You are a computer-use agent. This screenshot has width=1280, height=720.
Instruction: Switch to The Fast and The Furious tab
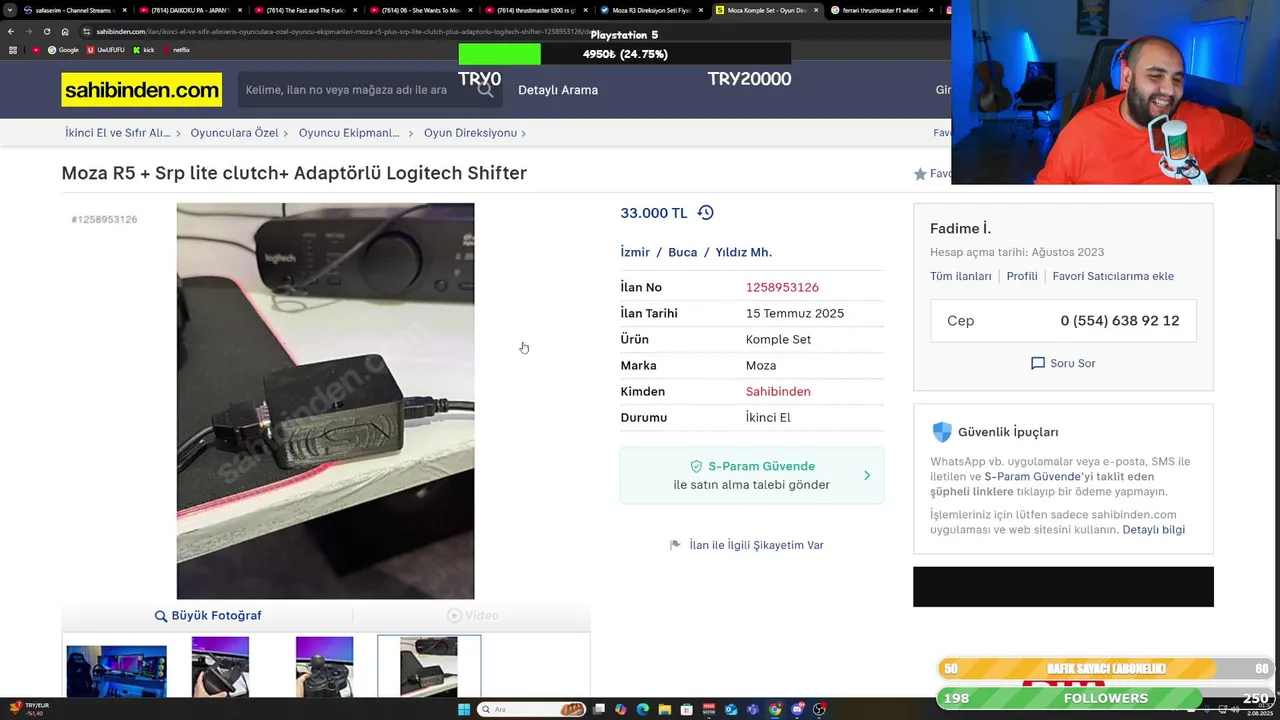(x=305, y=10)
